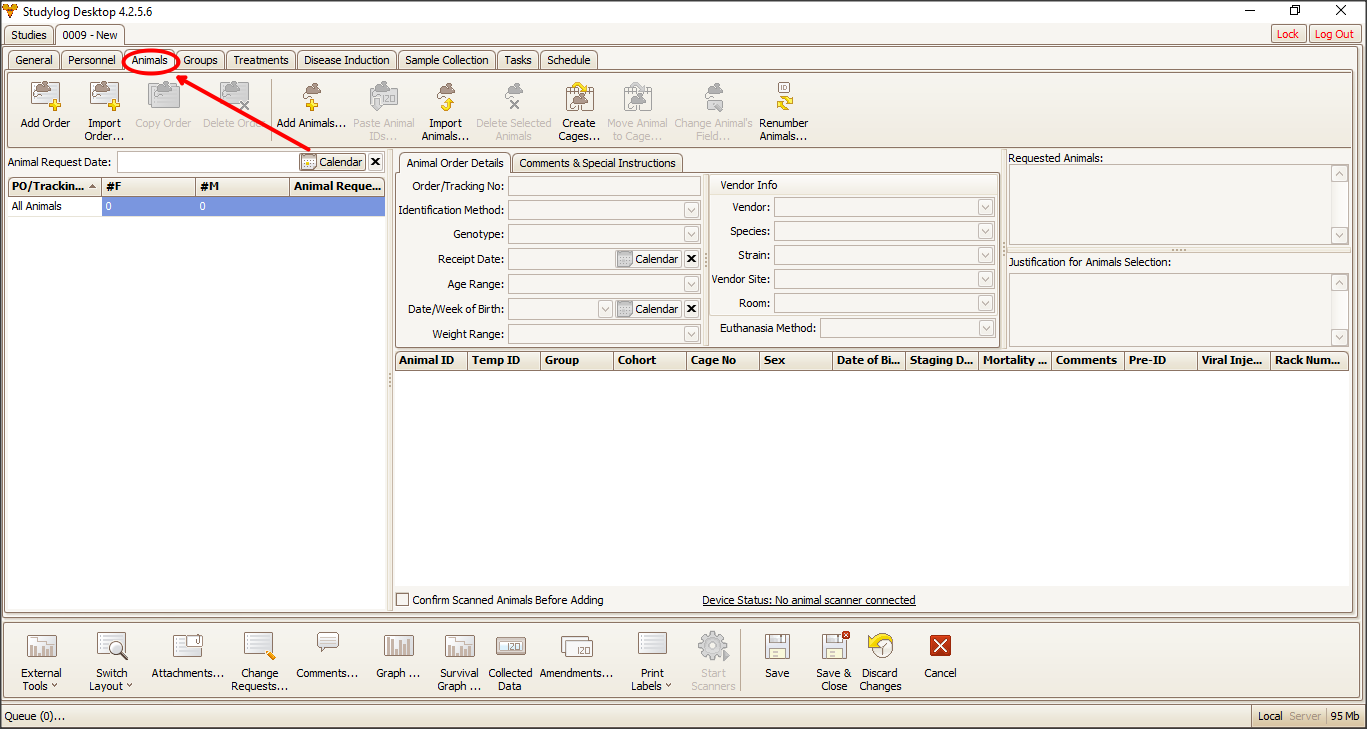This screenshot has height=729, width=1367.
Task: Click the Add Order icon
Action: [45, 97]
